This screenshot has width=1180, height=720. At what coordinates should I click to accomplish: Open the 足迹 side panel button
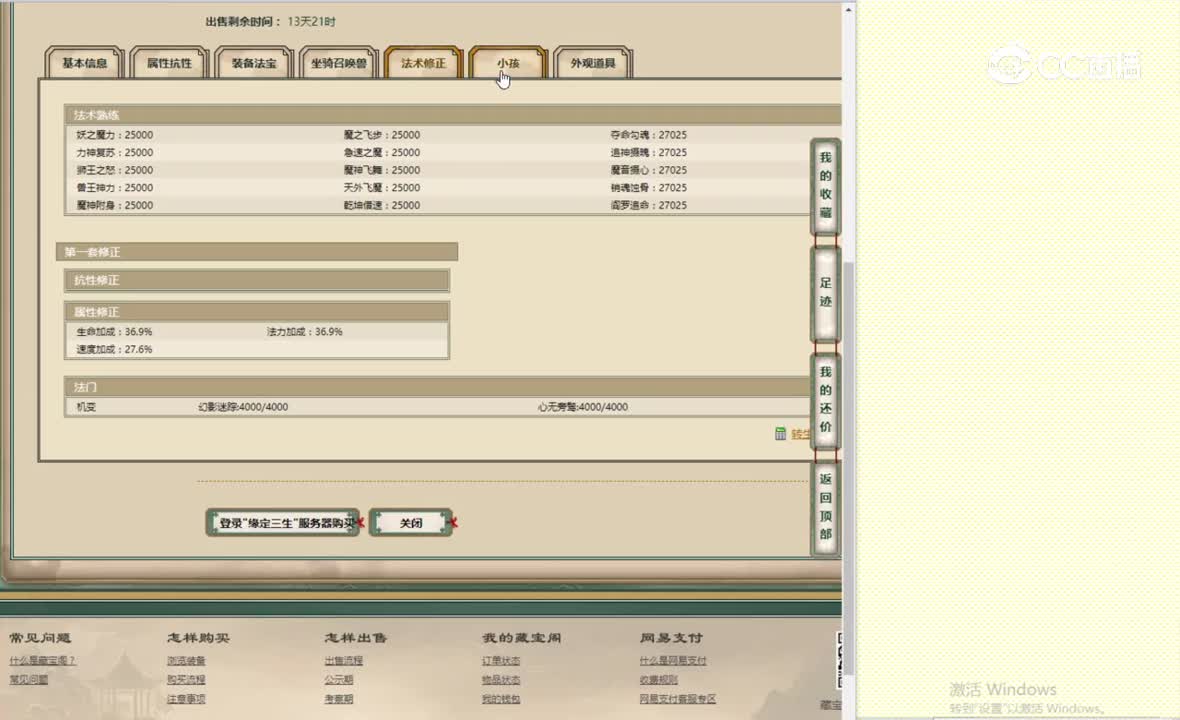click(826, 293)
